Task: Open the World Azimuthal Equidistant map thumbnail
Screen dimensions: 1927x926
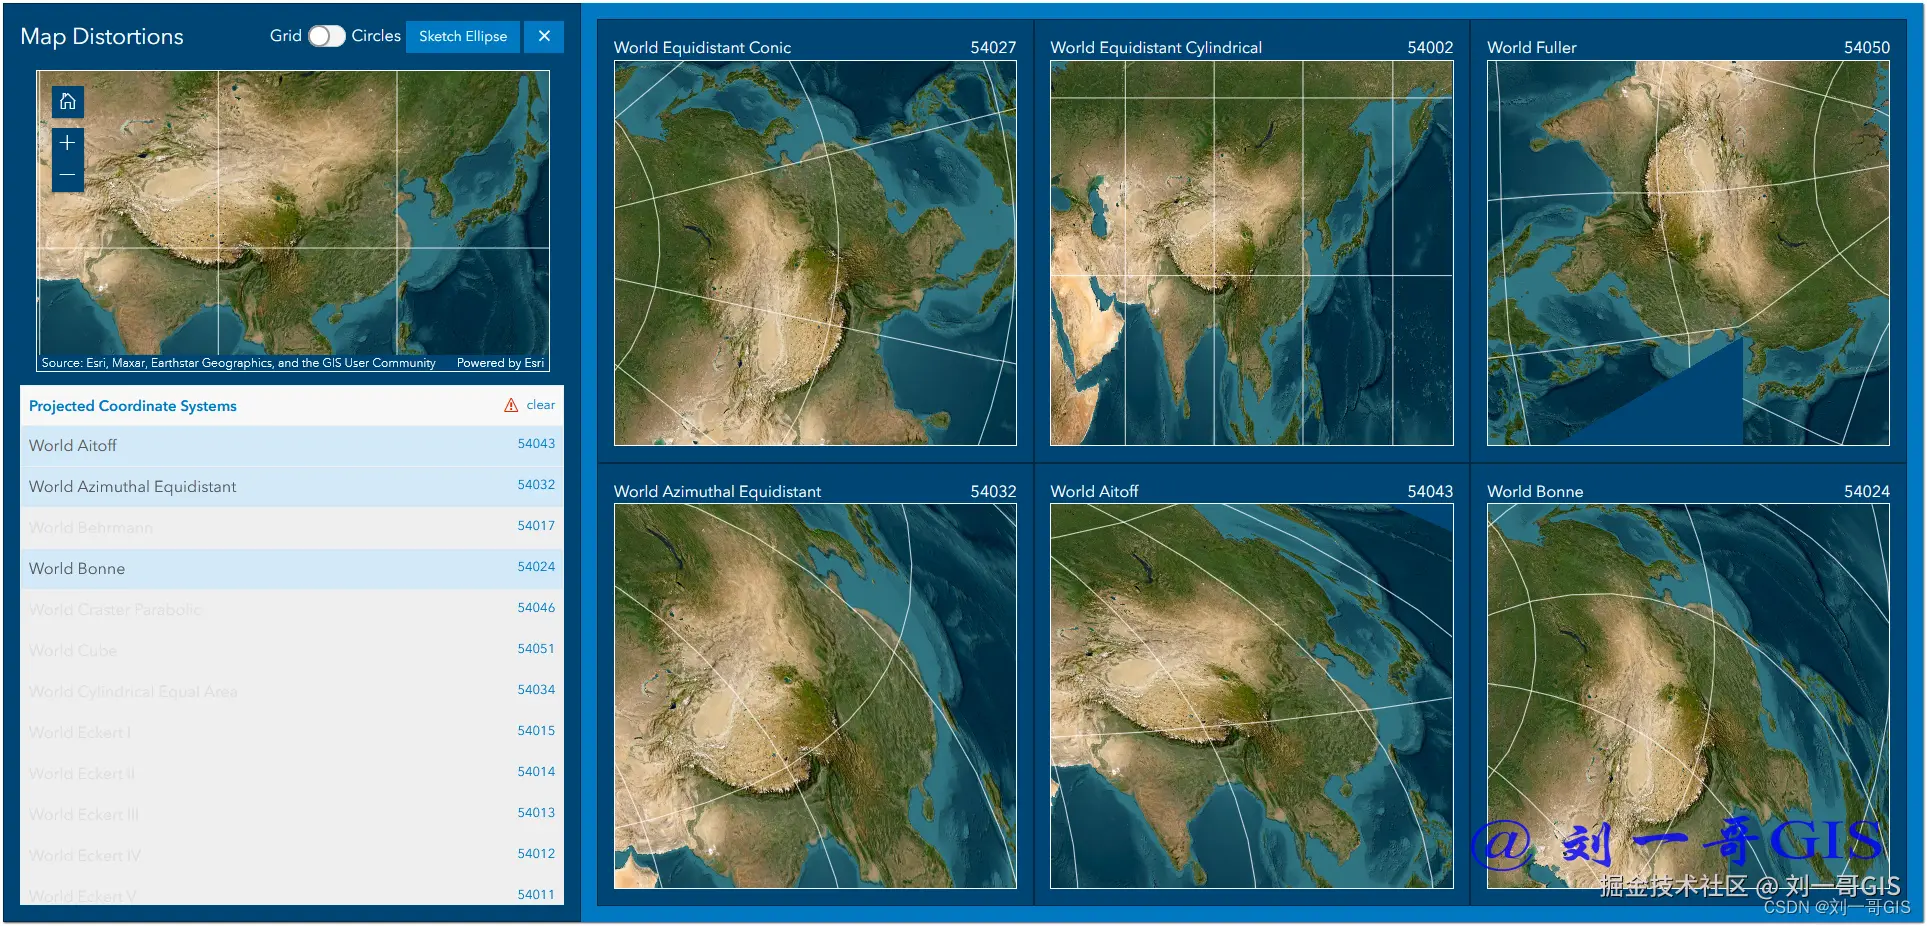Action: click(815, 696)
